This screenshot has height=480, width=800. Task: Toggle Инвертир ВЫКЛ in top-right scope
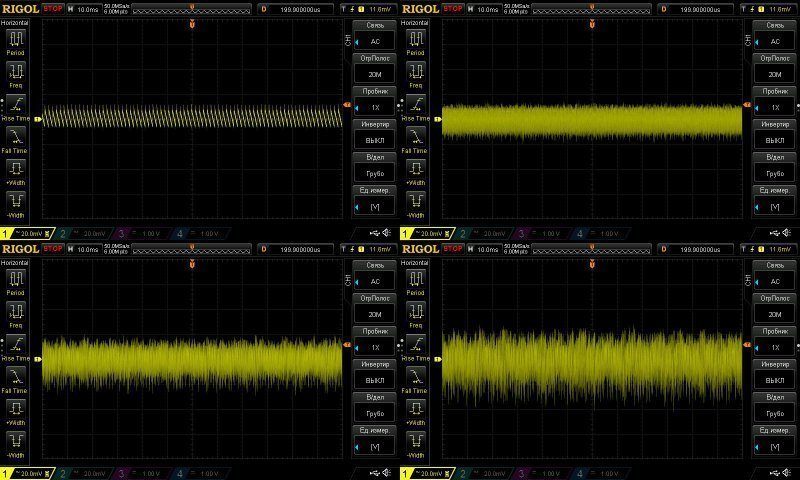775,134
